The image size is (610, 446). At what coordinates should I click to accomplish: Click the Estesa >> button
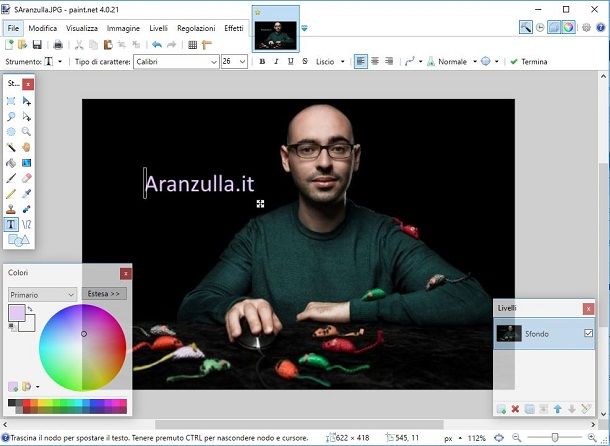104,293
